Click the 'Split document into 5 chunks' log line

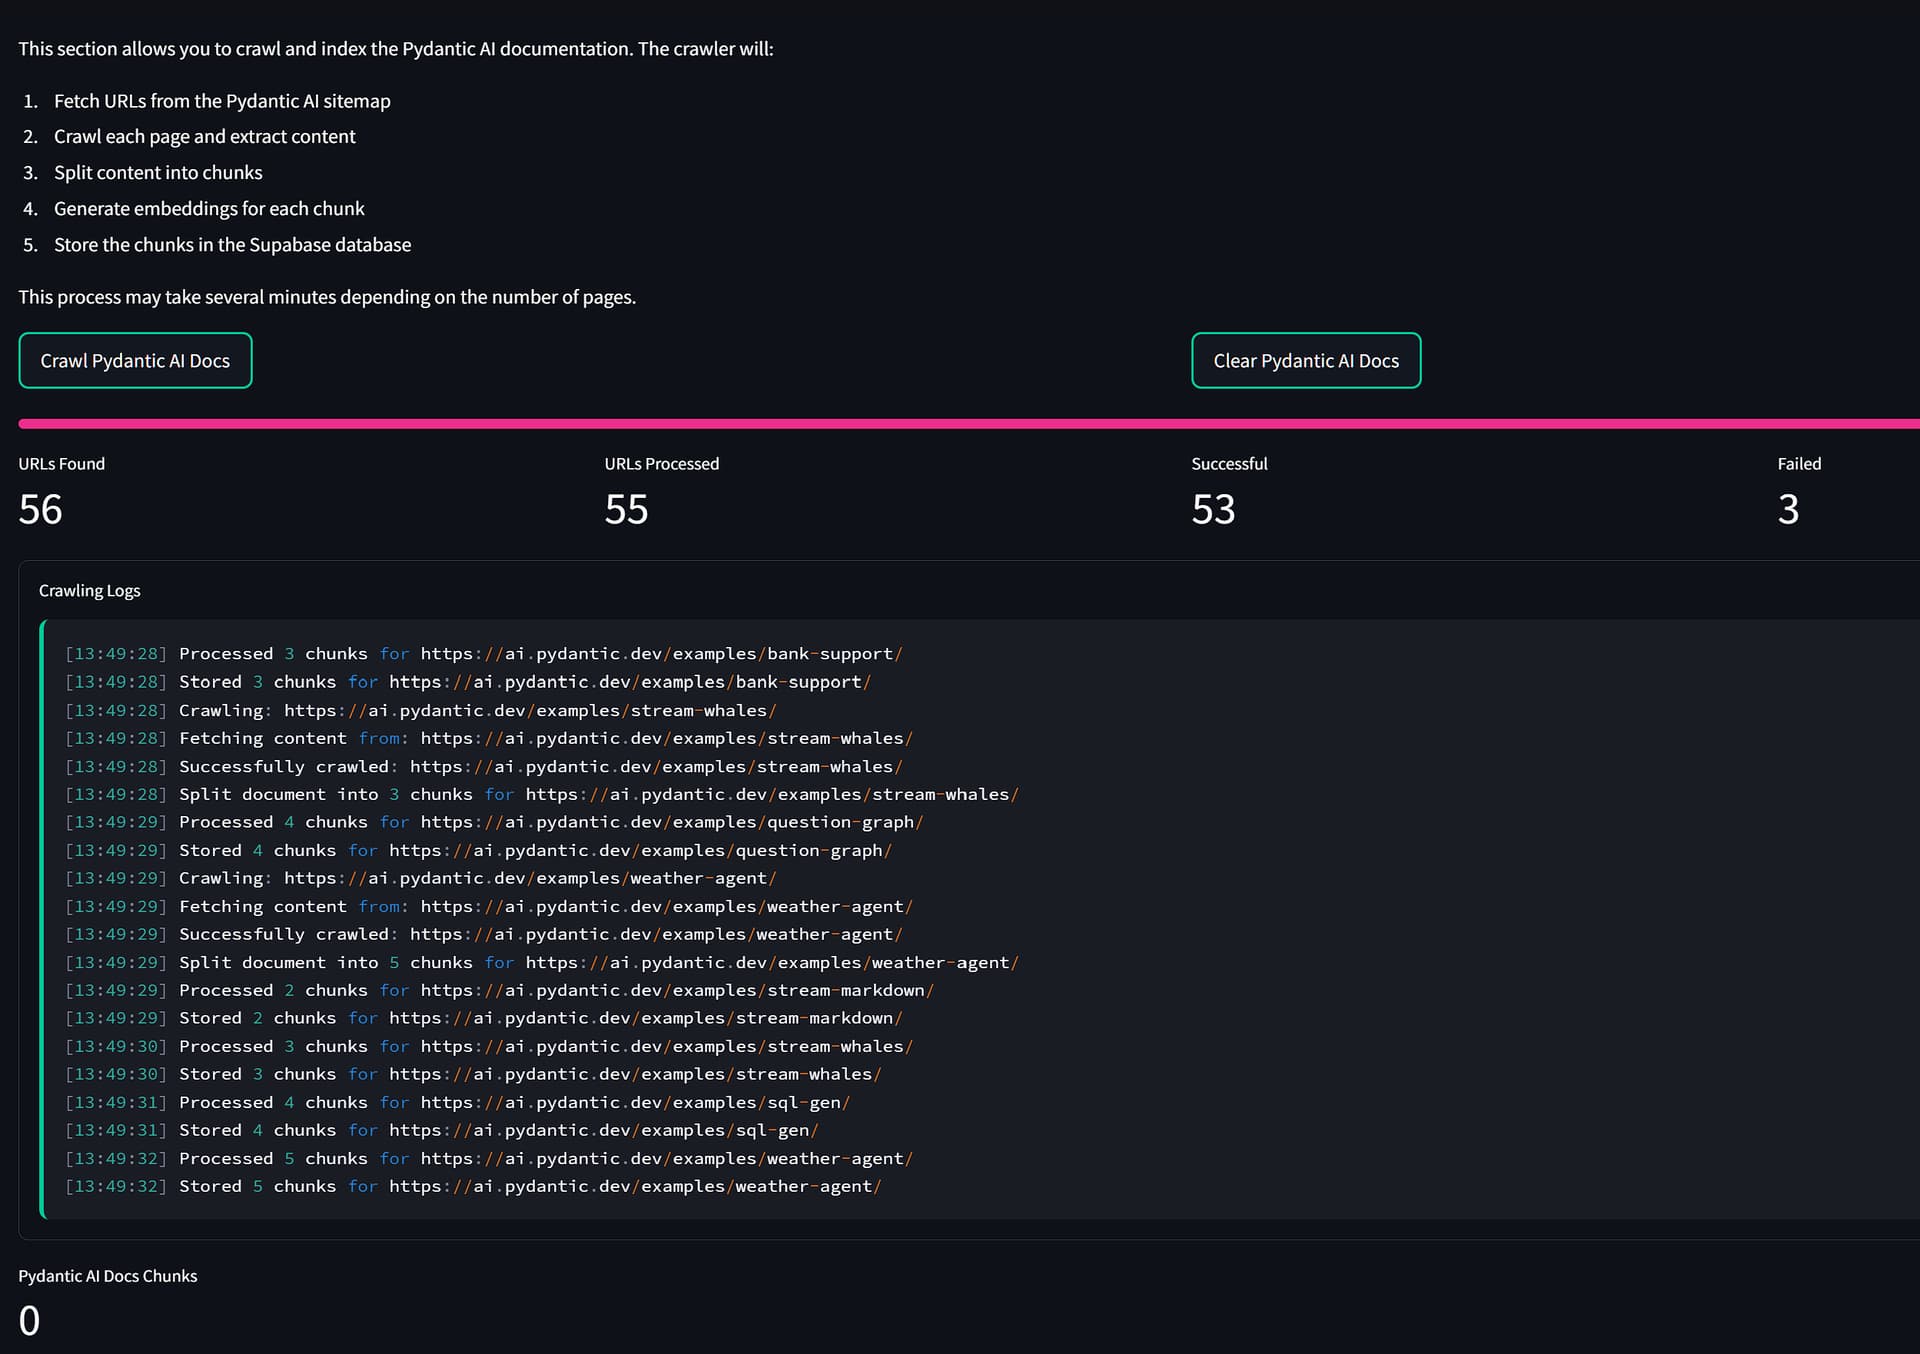point(542,962)
